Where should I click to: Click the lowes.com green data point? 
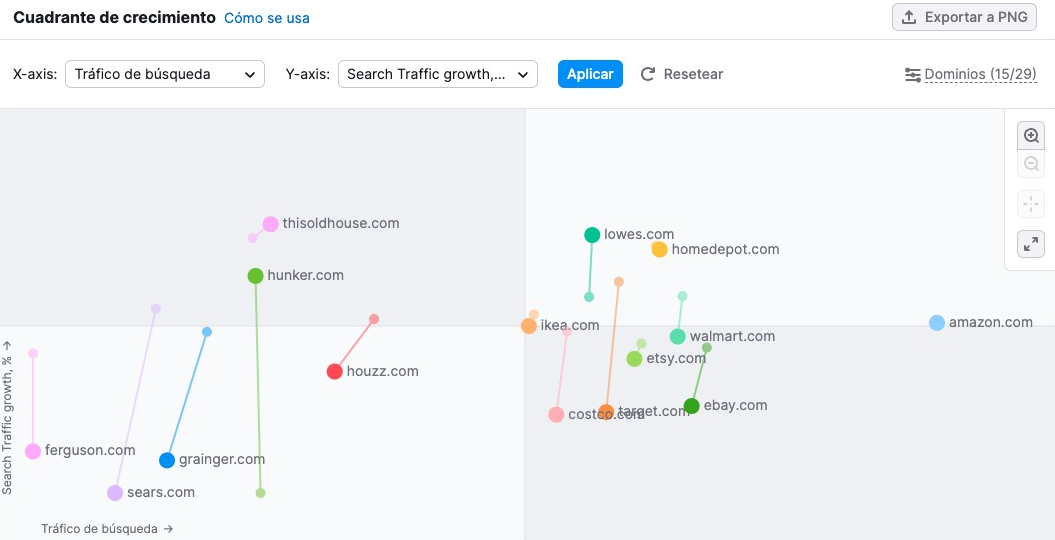592,235
